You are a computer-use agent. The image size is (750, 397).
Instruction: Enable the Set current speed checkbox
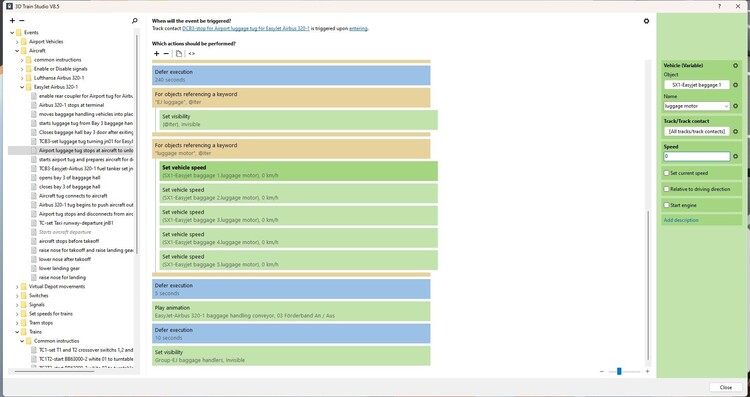tap(666, 173)
